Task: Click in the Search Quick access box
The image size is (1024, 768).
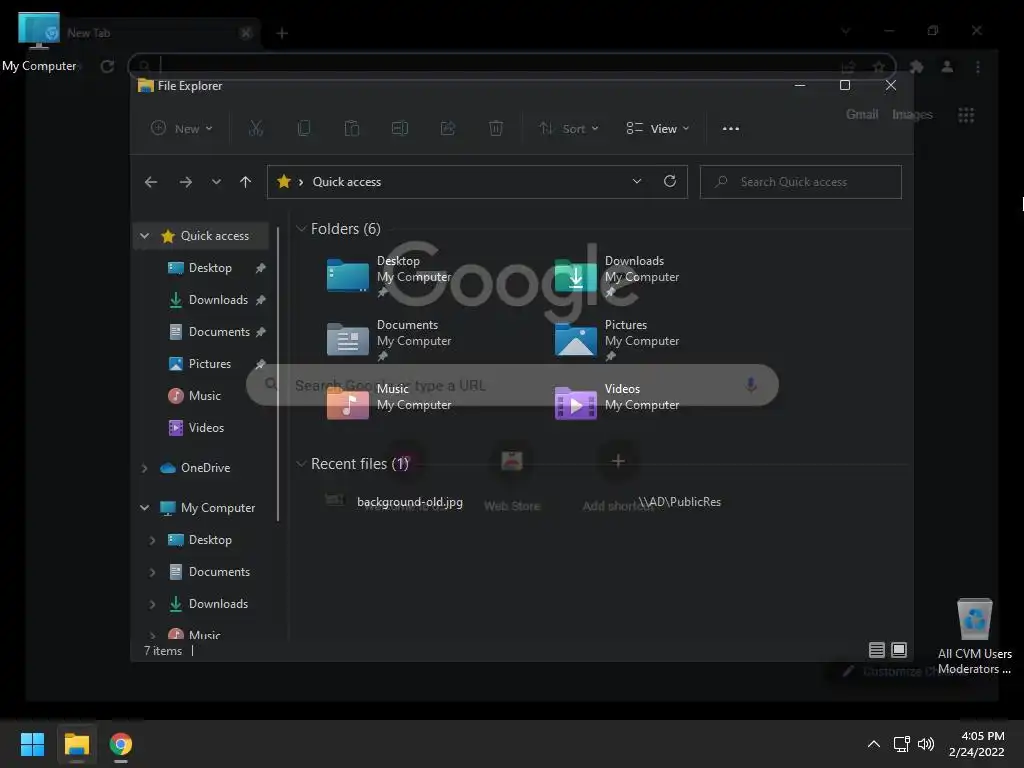Action: (801, 182)
